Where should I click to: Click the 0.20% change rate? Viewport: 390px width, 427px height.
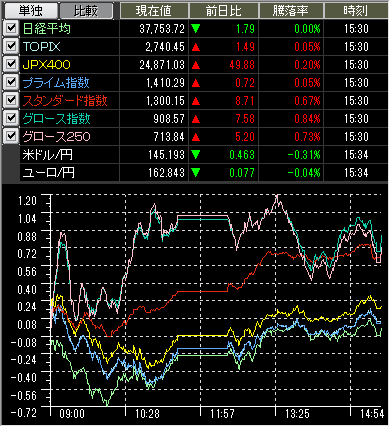307,65
